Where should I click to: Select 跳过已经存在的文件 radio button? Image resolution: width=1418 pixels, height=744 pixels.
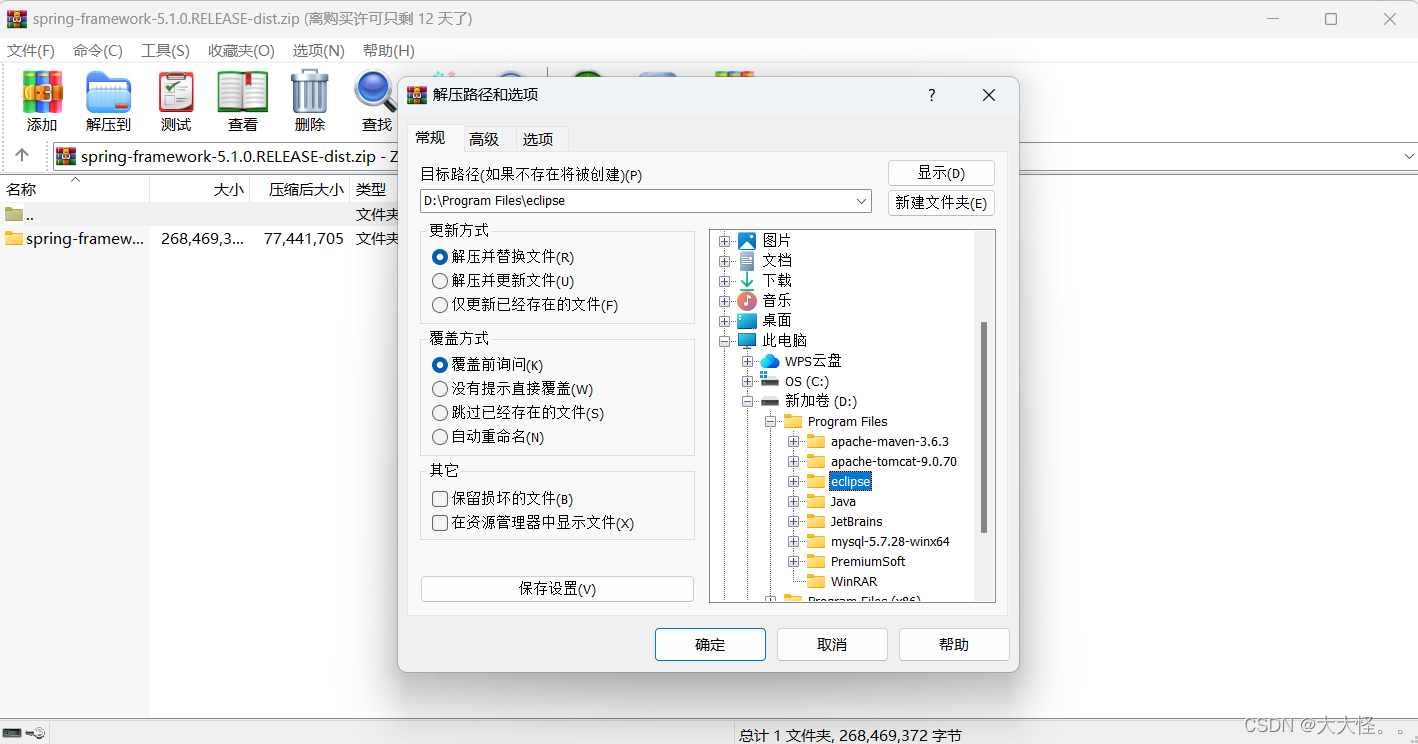[440, 413]
